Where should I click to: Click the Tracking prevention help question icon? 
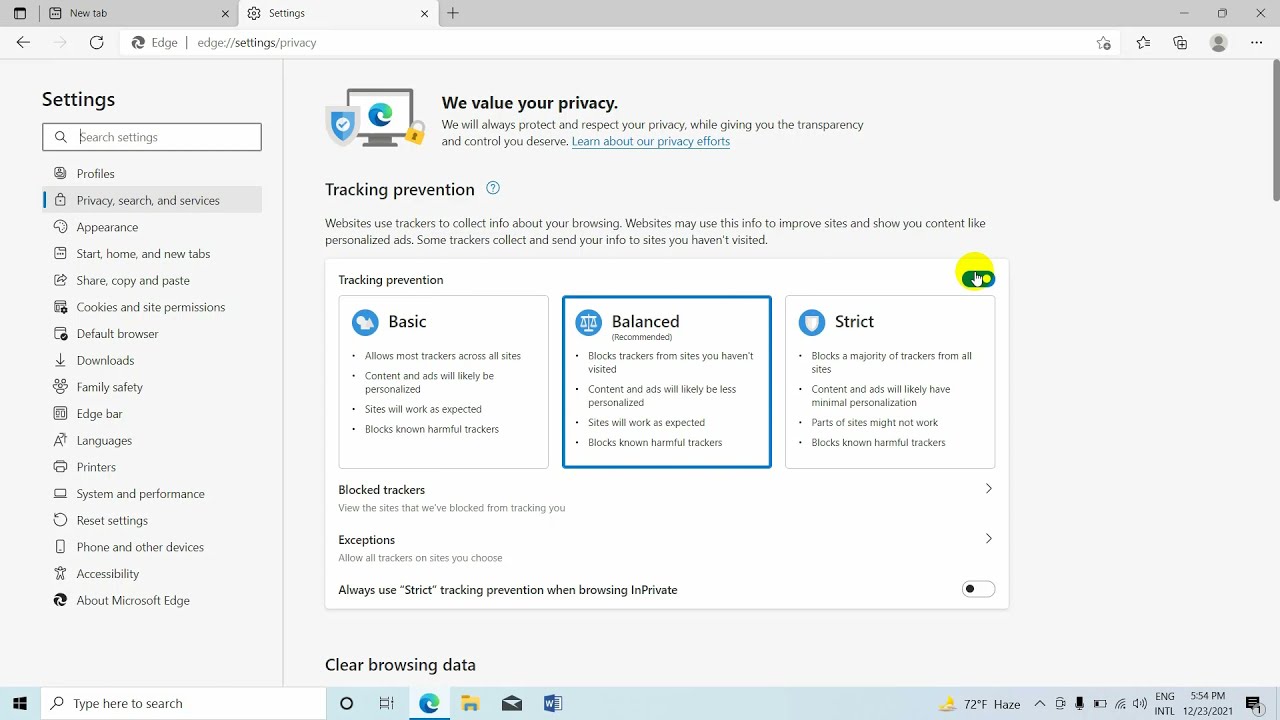tap(492, 188)
